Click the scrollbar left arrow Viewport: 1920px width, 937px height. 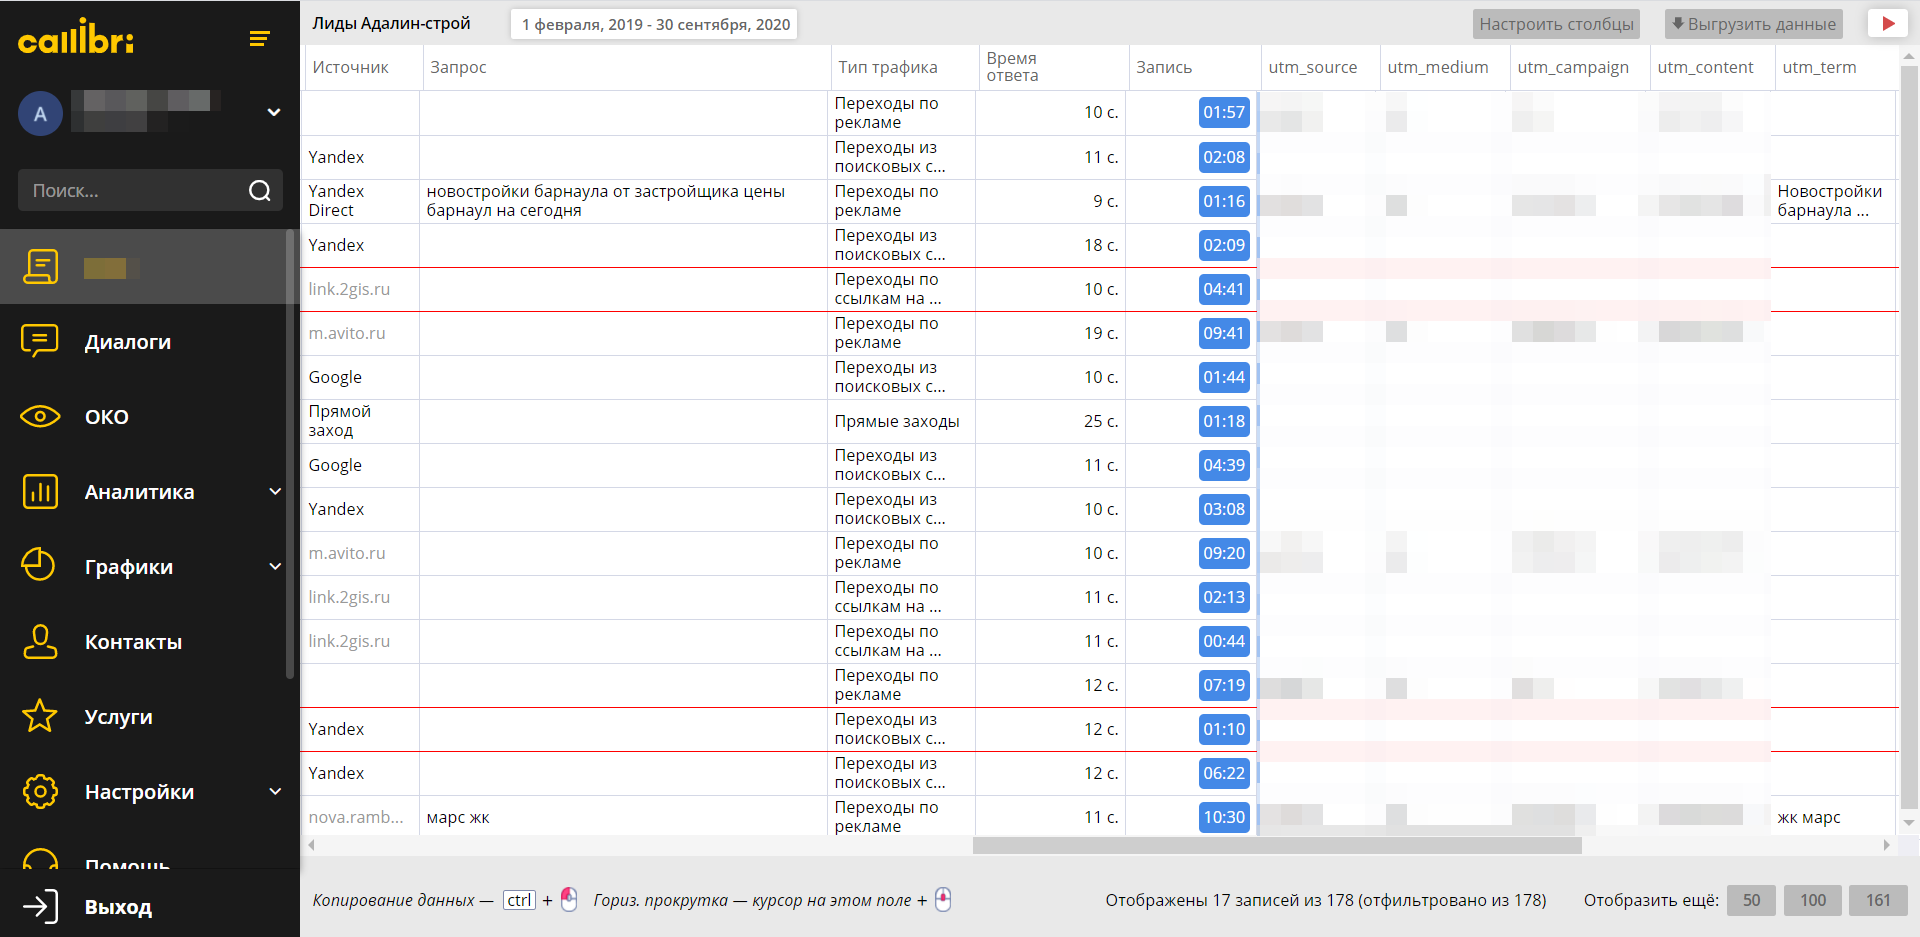pos(311,845)
